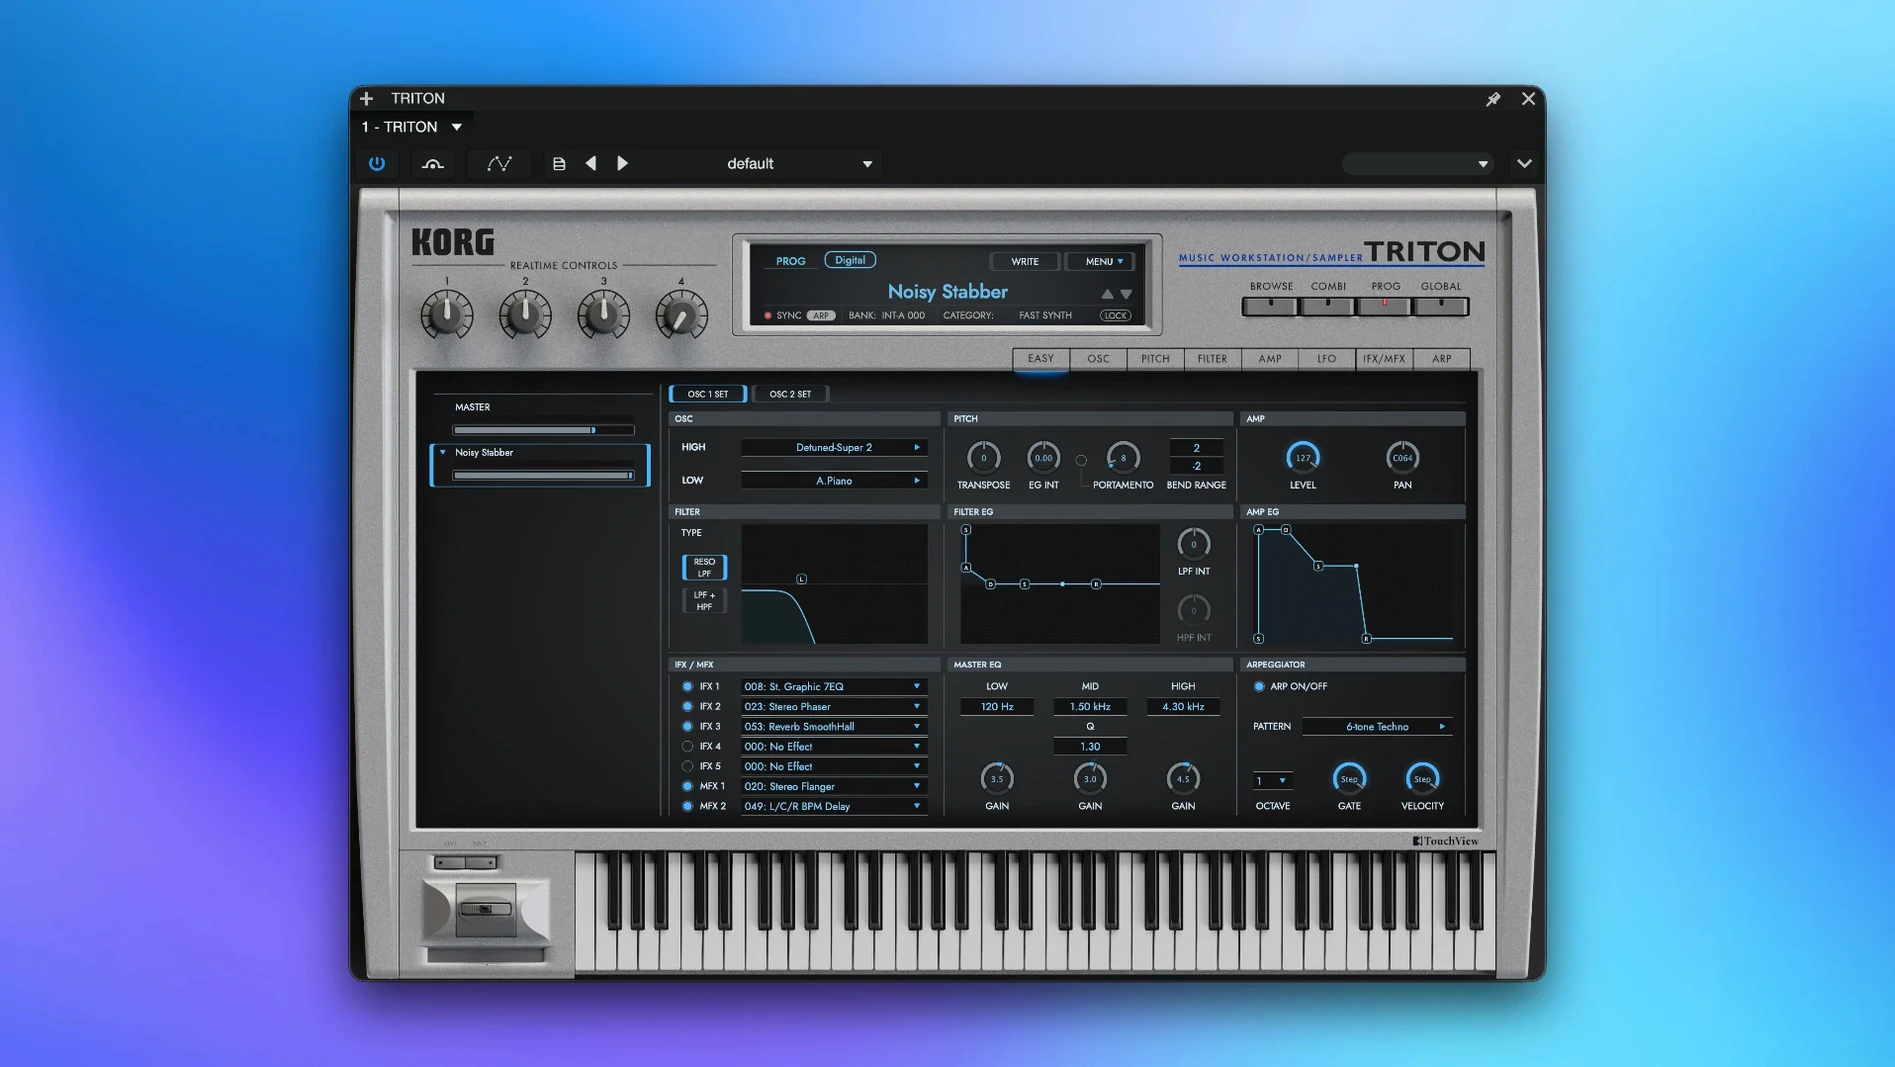Collapse the Noisy Stabber tree item

coord(443,453)
